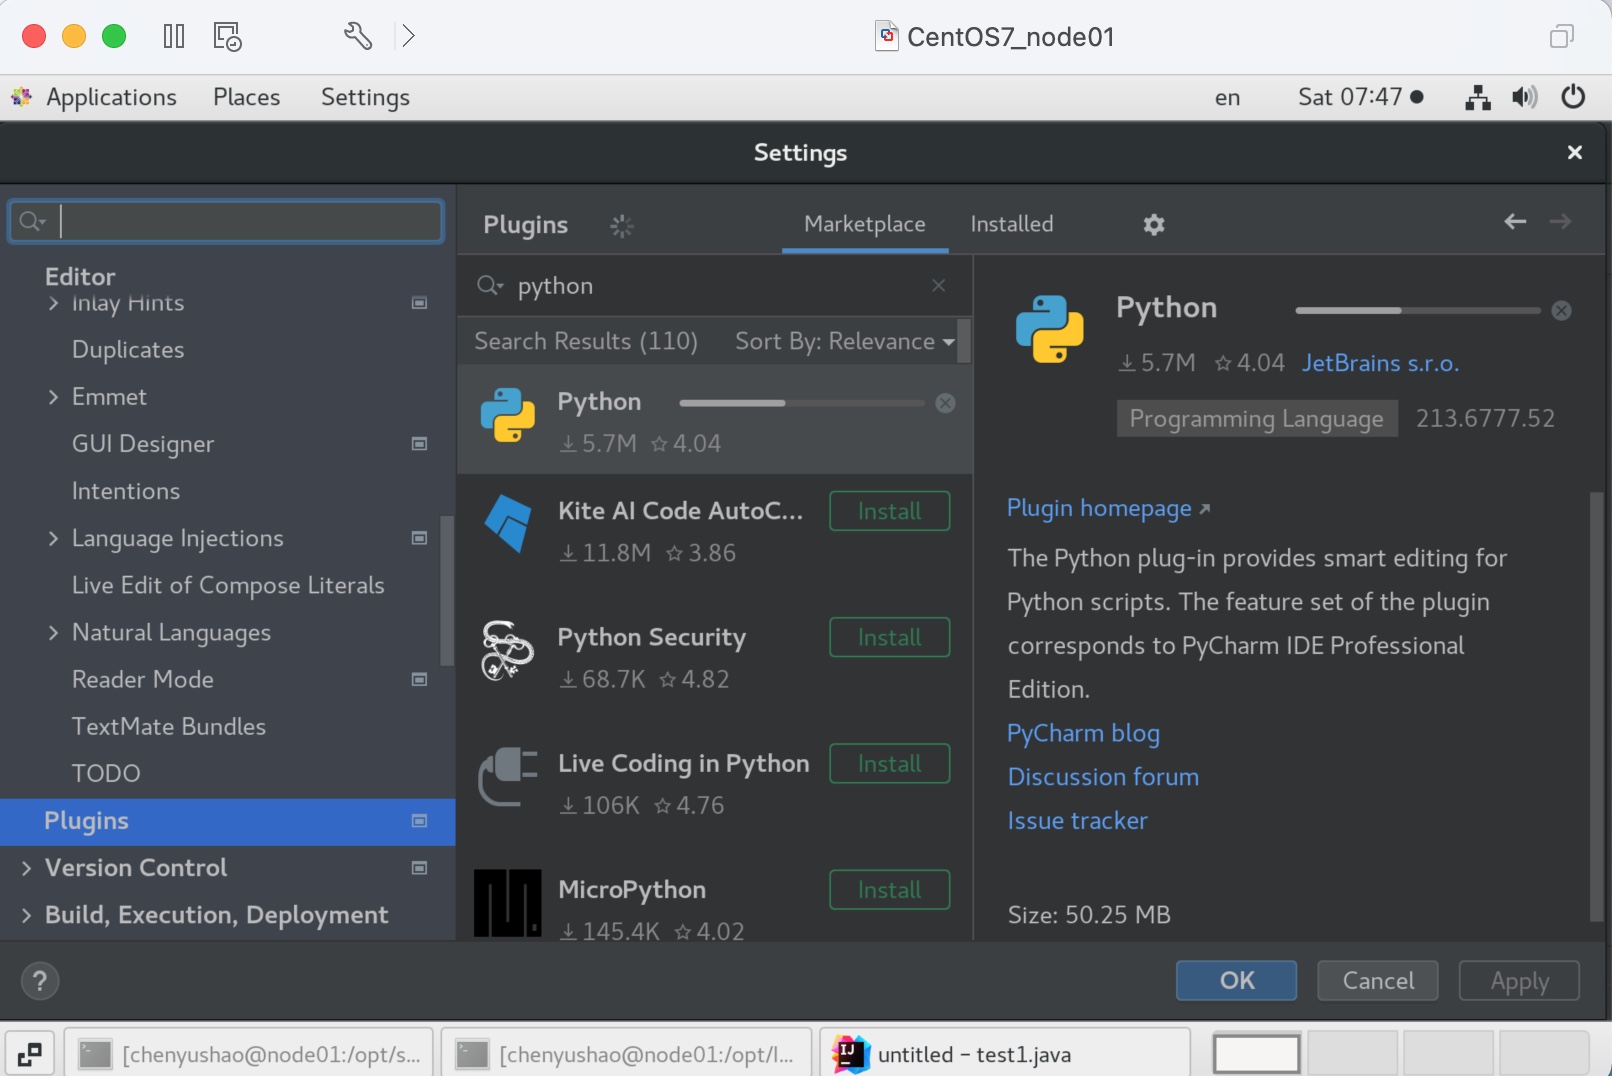Open the help question mark button
This screenshot has width=1612, height=1076.
tap(40, 981)
